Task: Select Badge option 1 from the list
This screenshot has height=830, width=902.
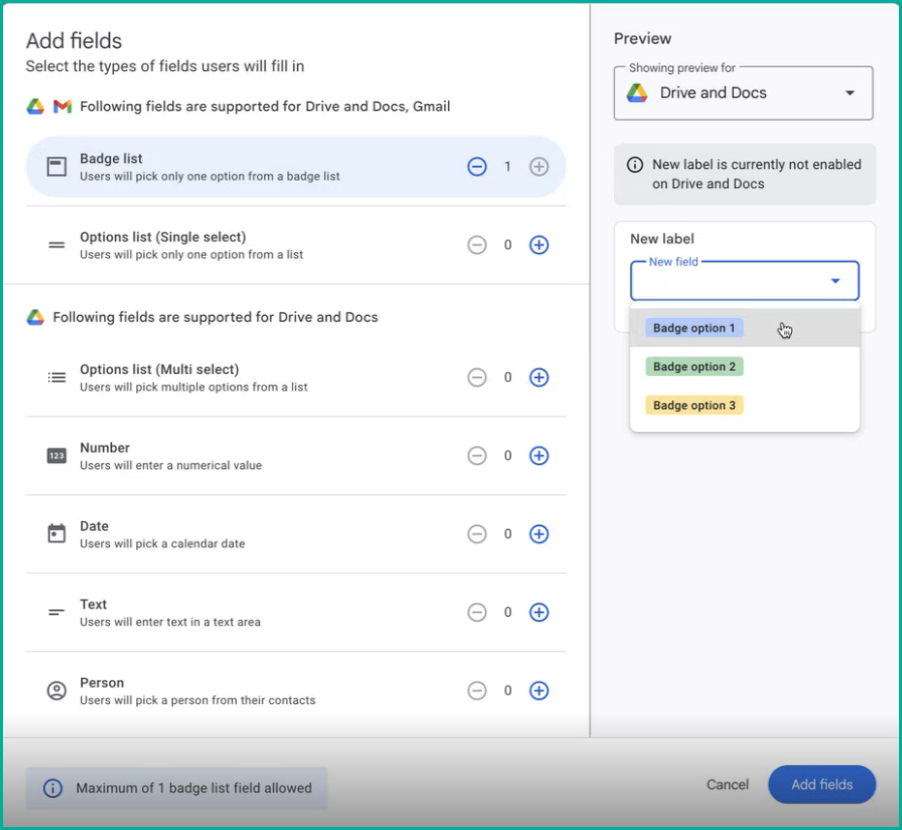Action: (694, 328)
